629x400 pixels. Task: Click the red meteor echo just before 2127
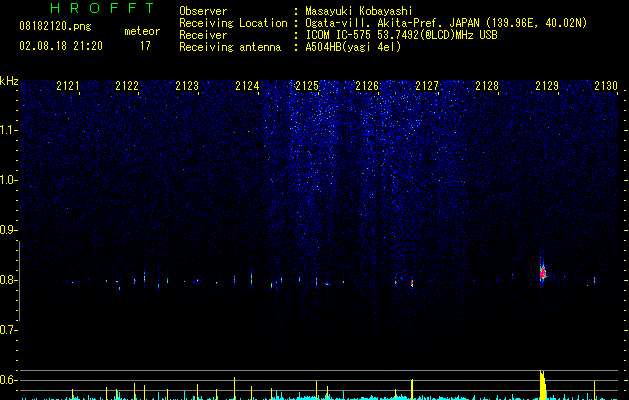click(x=412, y=282)
